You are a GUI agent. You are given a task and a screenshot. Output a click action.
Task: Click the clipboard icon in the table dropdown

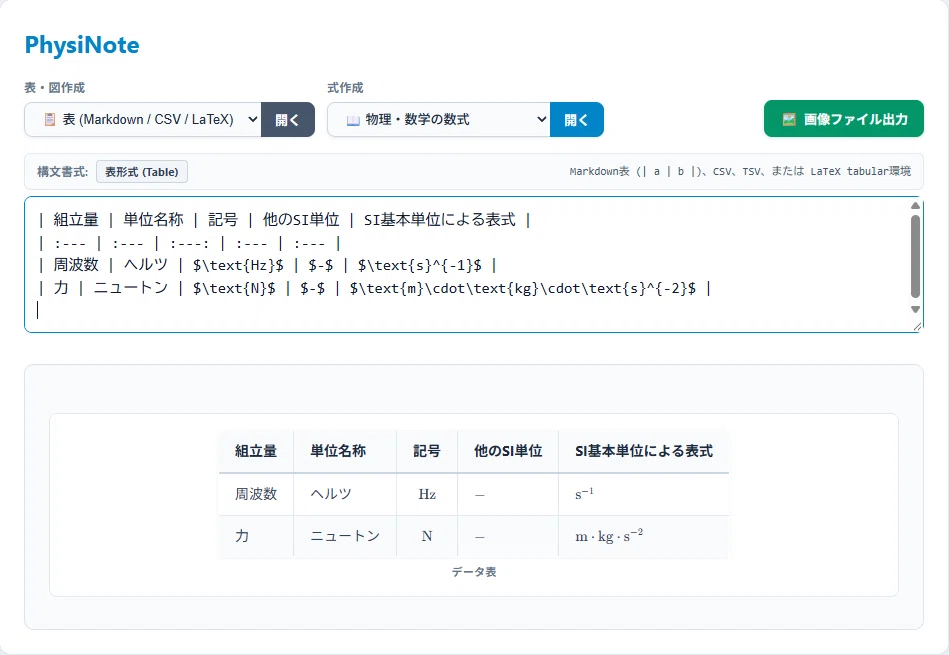tap(50, 119)
